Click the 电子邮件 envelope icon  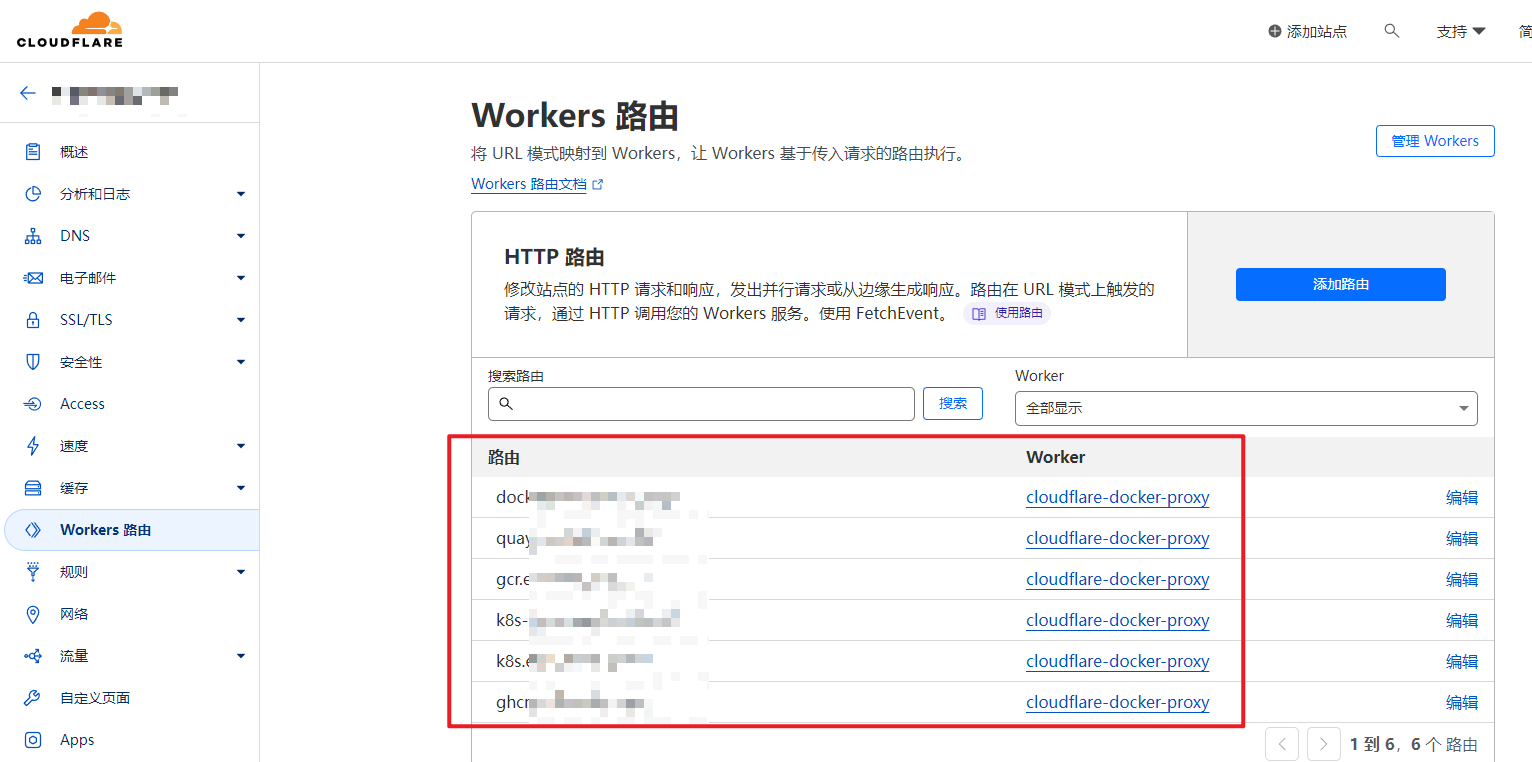point(33,278)
